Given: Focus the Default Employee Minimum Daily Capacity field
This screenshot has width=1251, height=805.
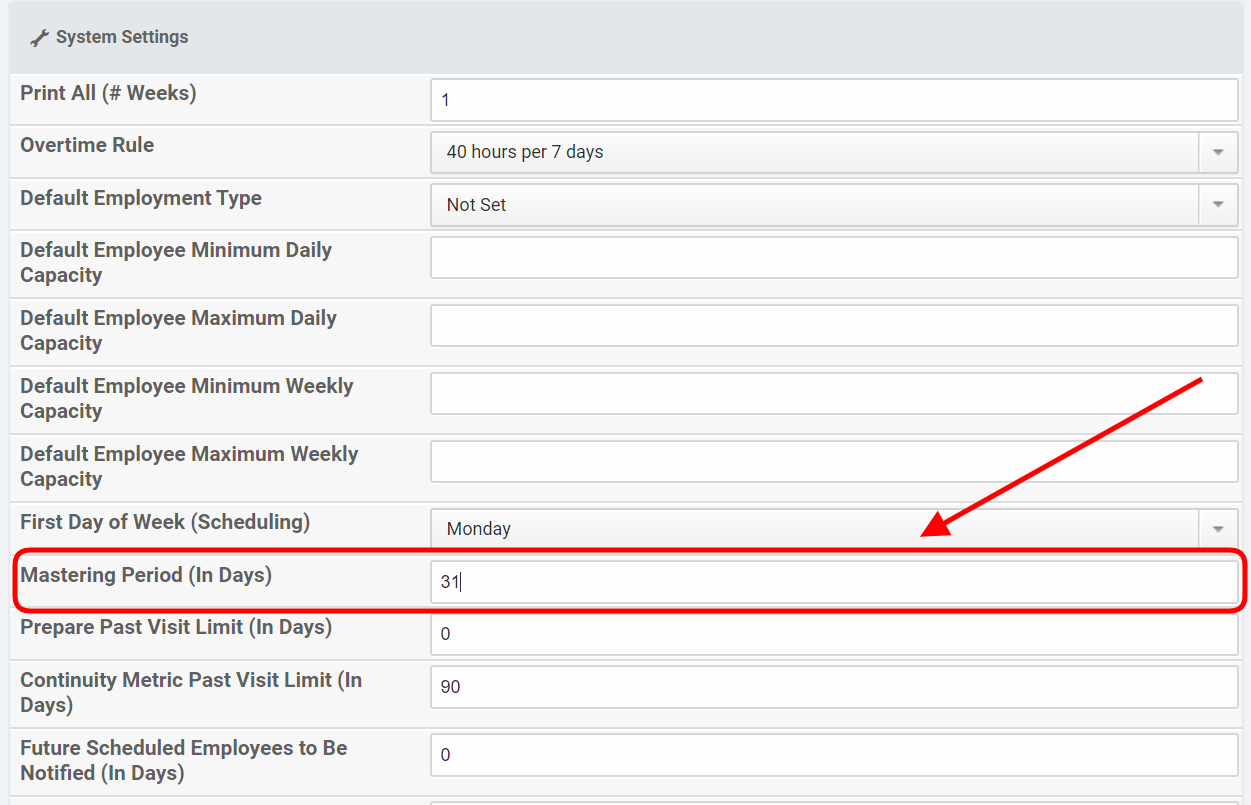Looking at the screenshot, I should coord(834,258).
